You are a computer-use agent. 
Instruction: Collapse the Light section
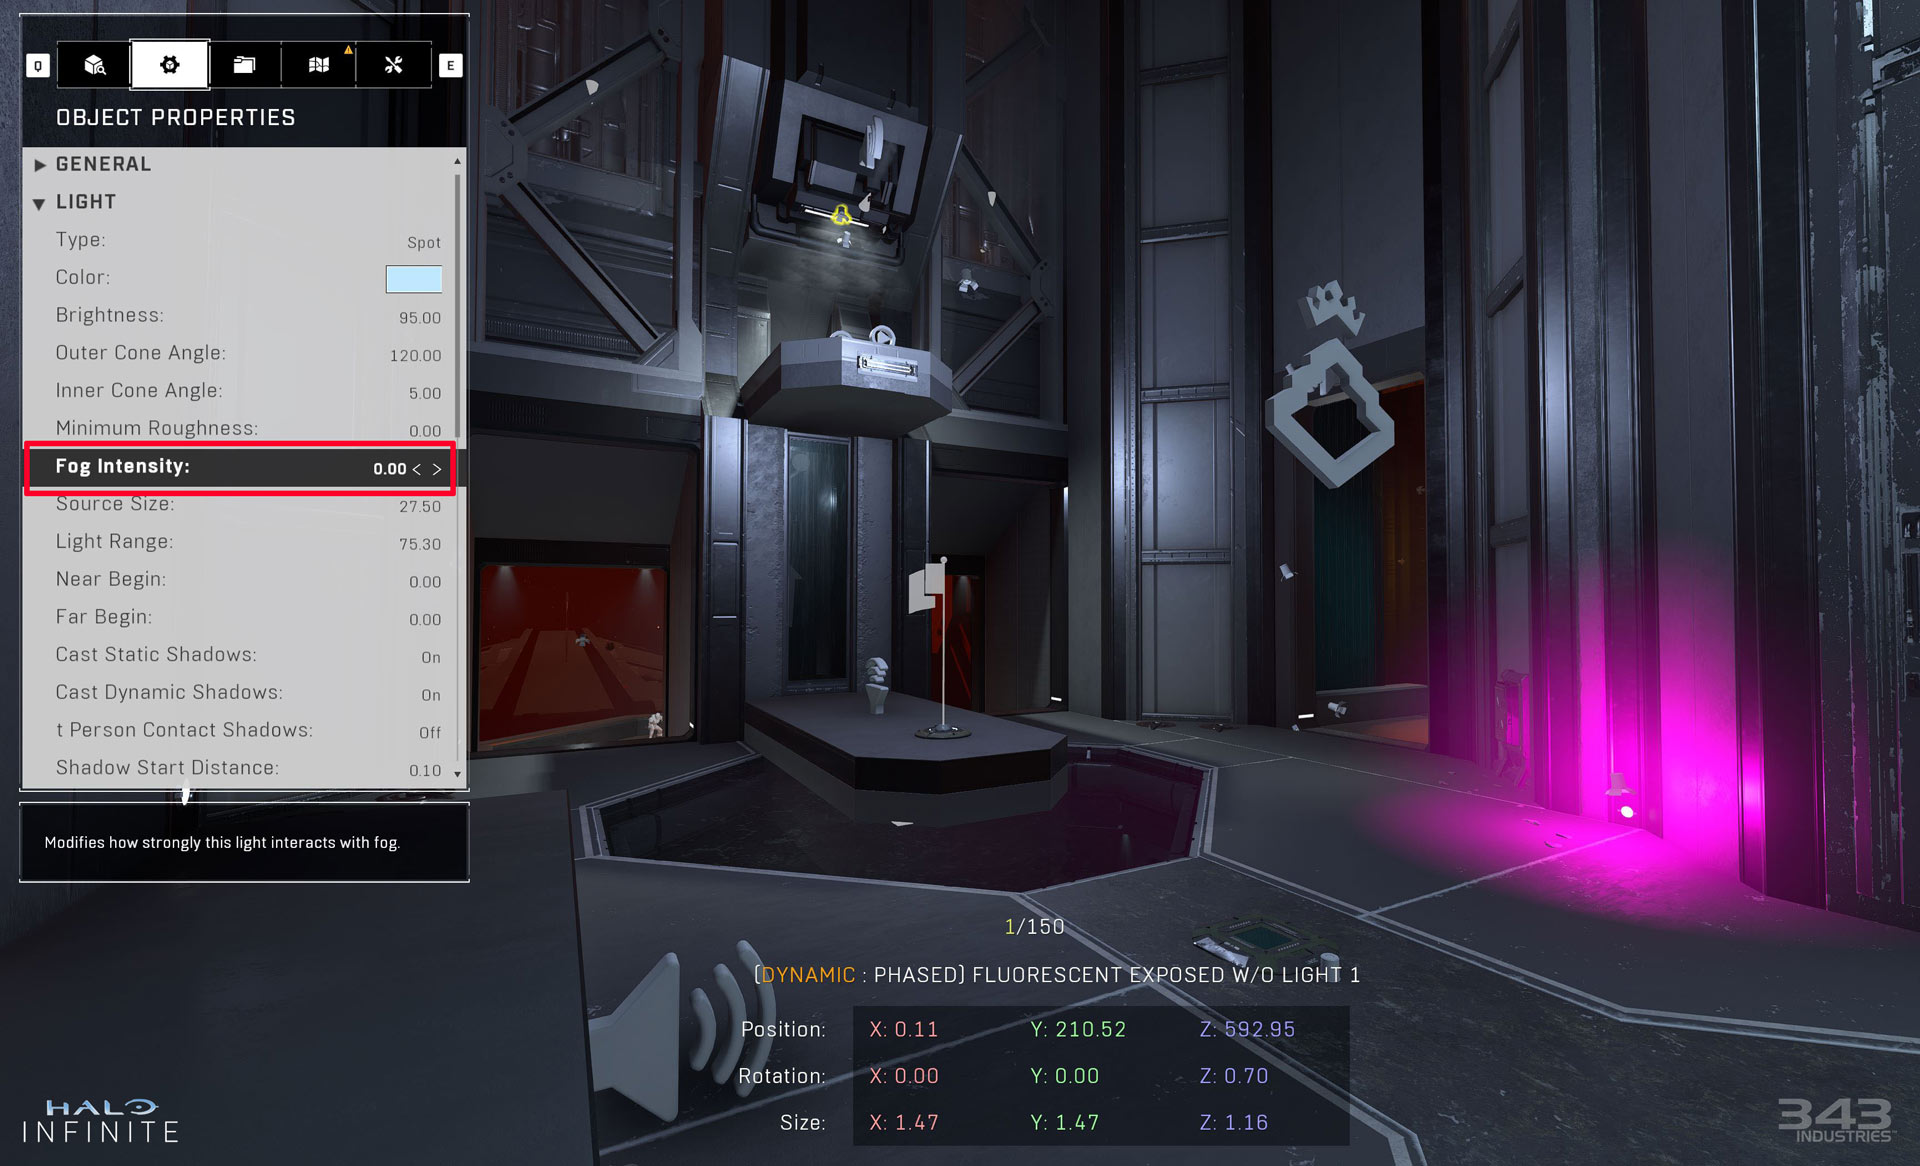coord(39,203)
